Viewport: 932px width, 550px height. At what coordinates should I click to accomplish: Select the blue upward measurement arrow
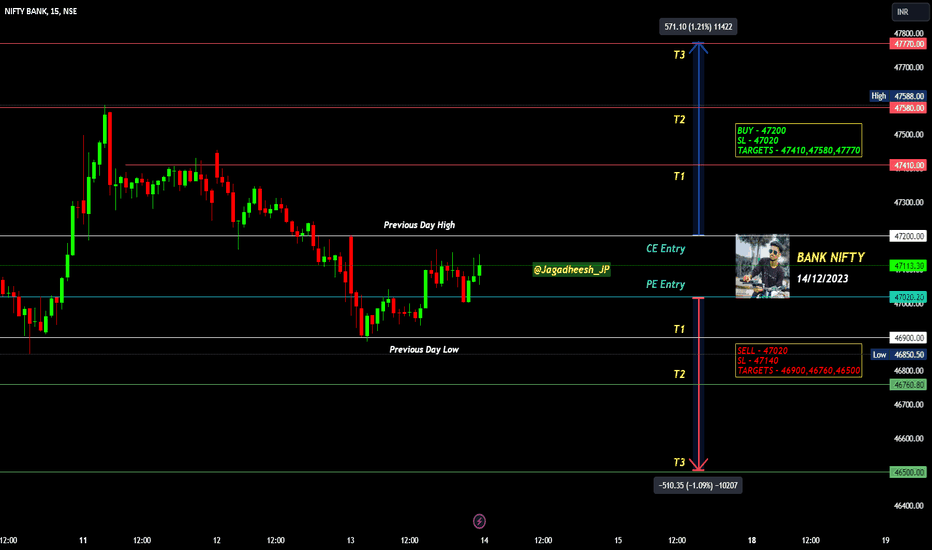tap(698, 139)
